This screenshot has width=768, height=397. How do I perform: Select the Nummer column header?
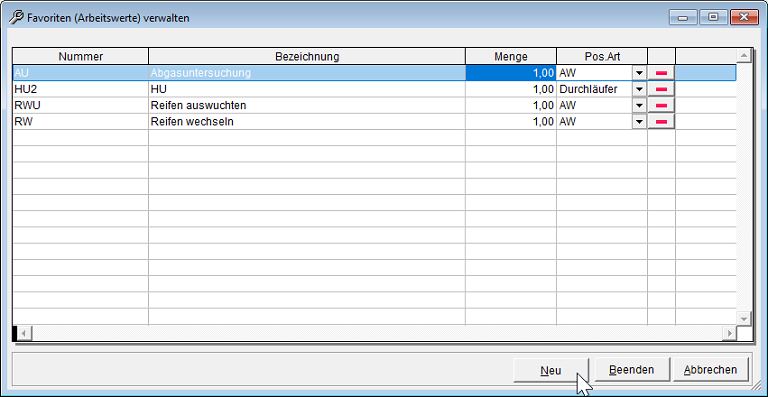pyautogui.click(x=81, y=56)
